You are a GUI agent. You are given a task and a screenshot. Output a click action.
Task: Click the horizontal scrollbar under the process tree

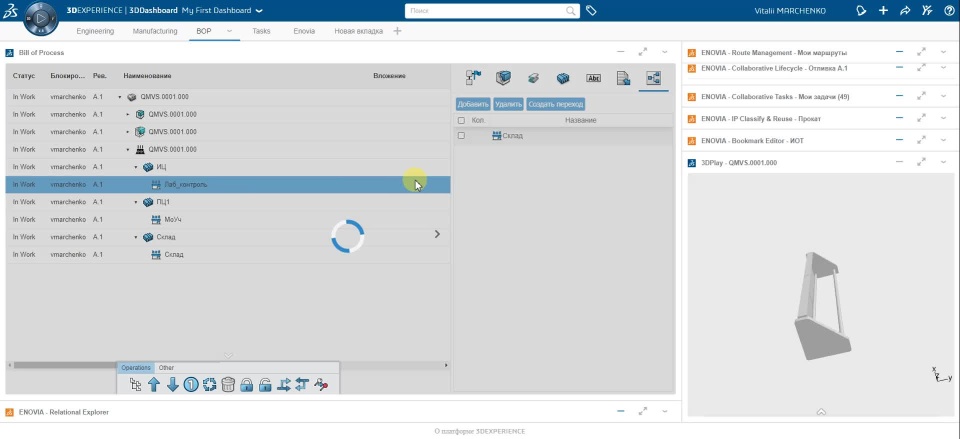[228, 365]
